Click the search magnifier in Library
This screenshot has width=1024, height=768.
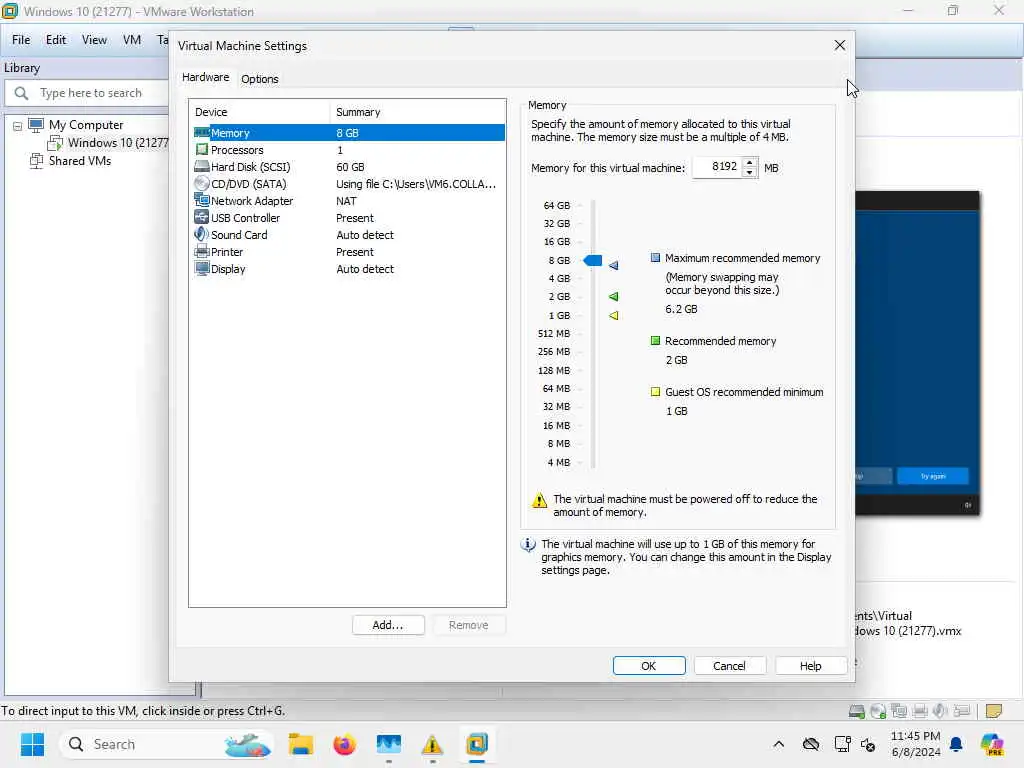click(x=21, y=93)
